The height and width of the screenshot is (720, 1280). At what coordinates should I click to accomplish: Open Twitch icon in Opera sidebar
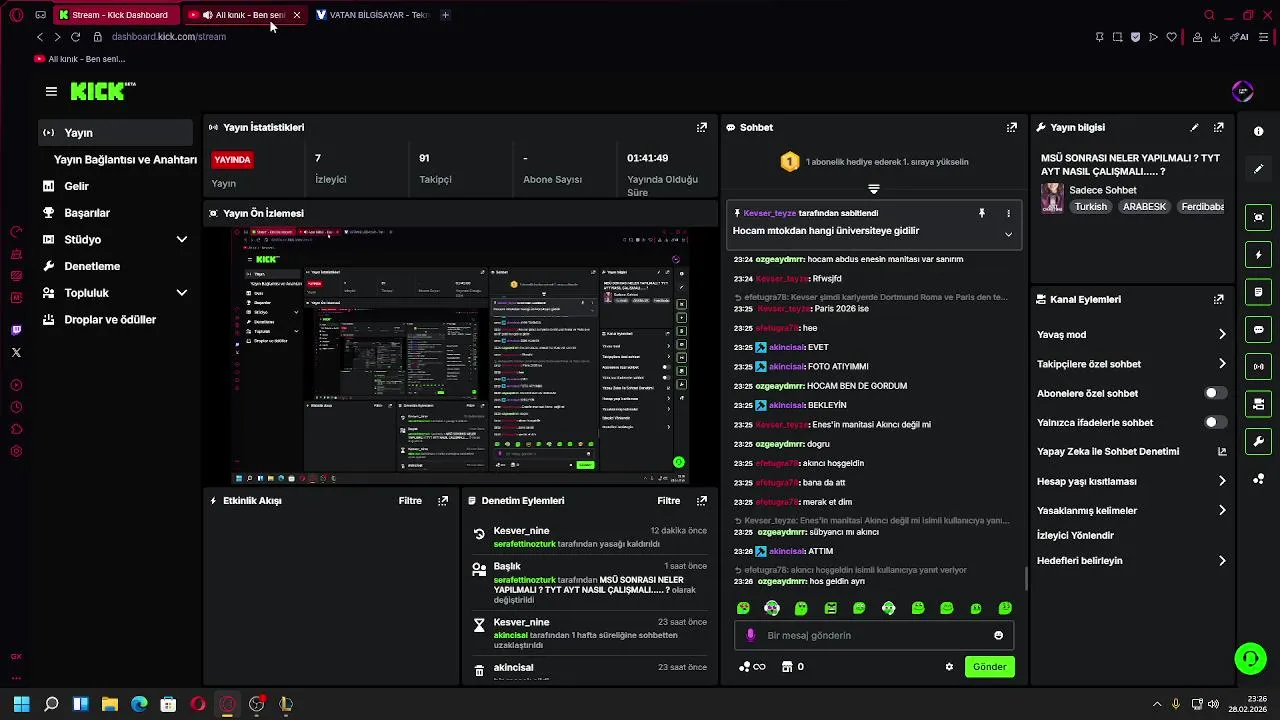tap(16, 330)
